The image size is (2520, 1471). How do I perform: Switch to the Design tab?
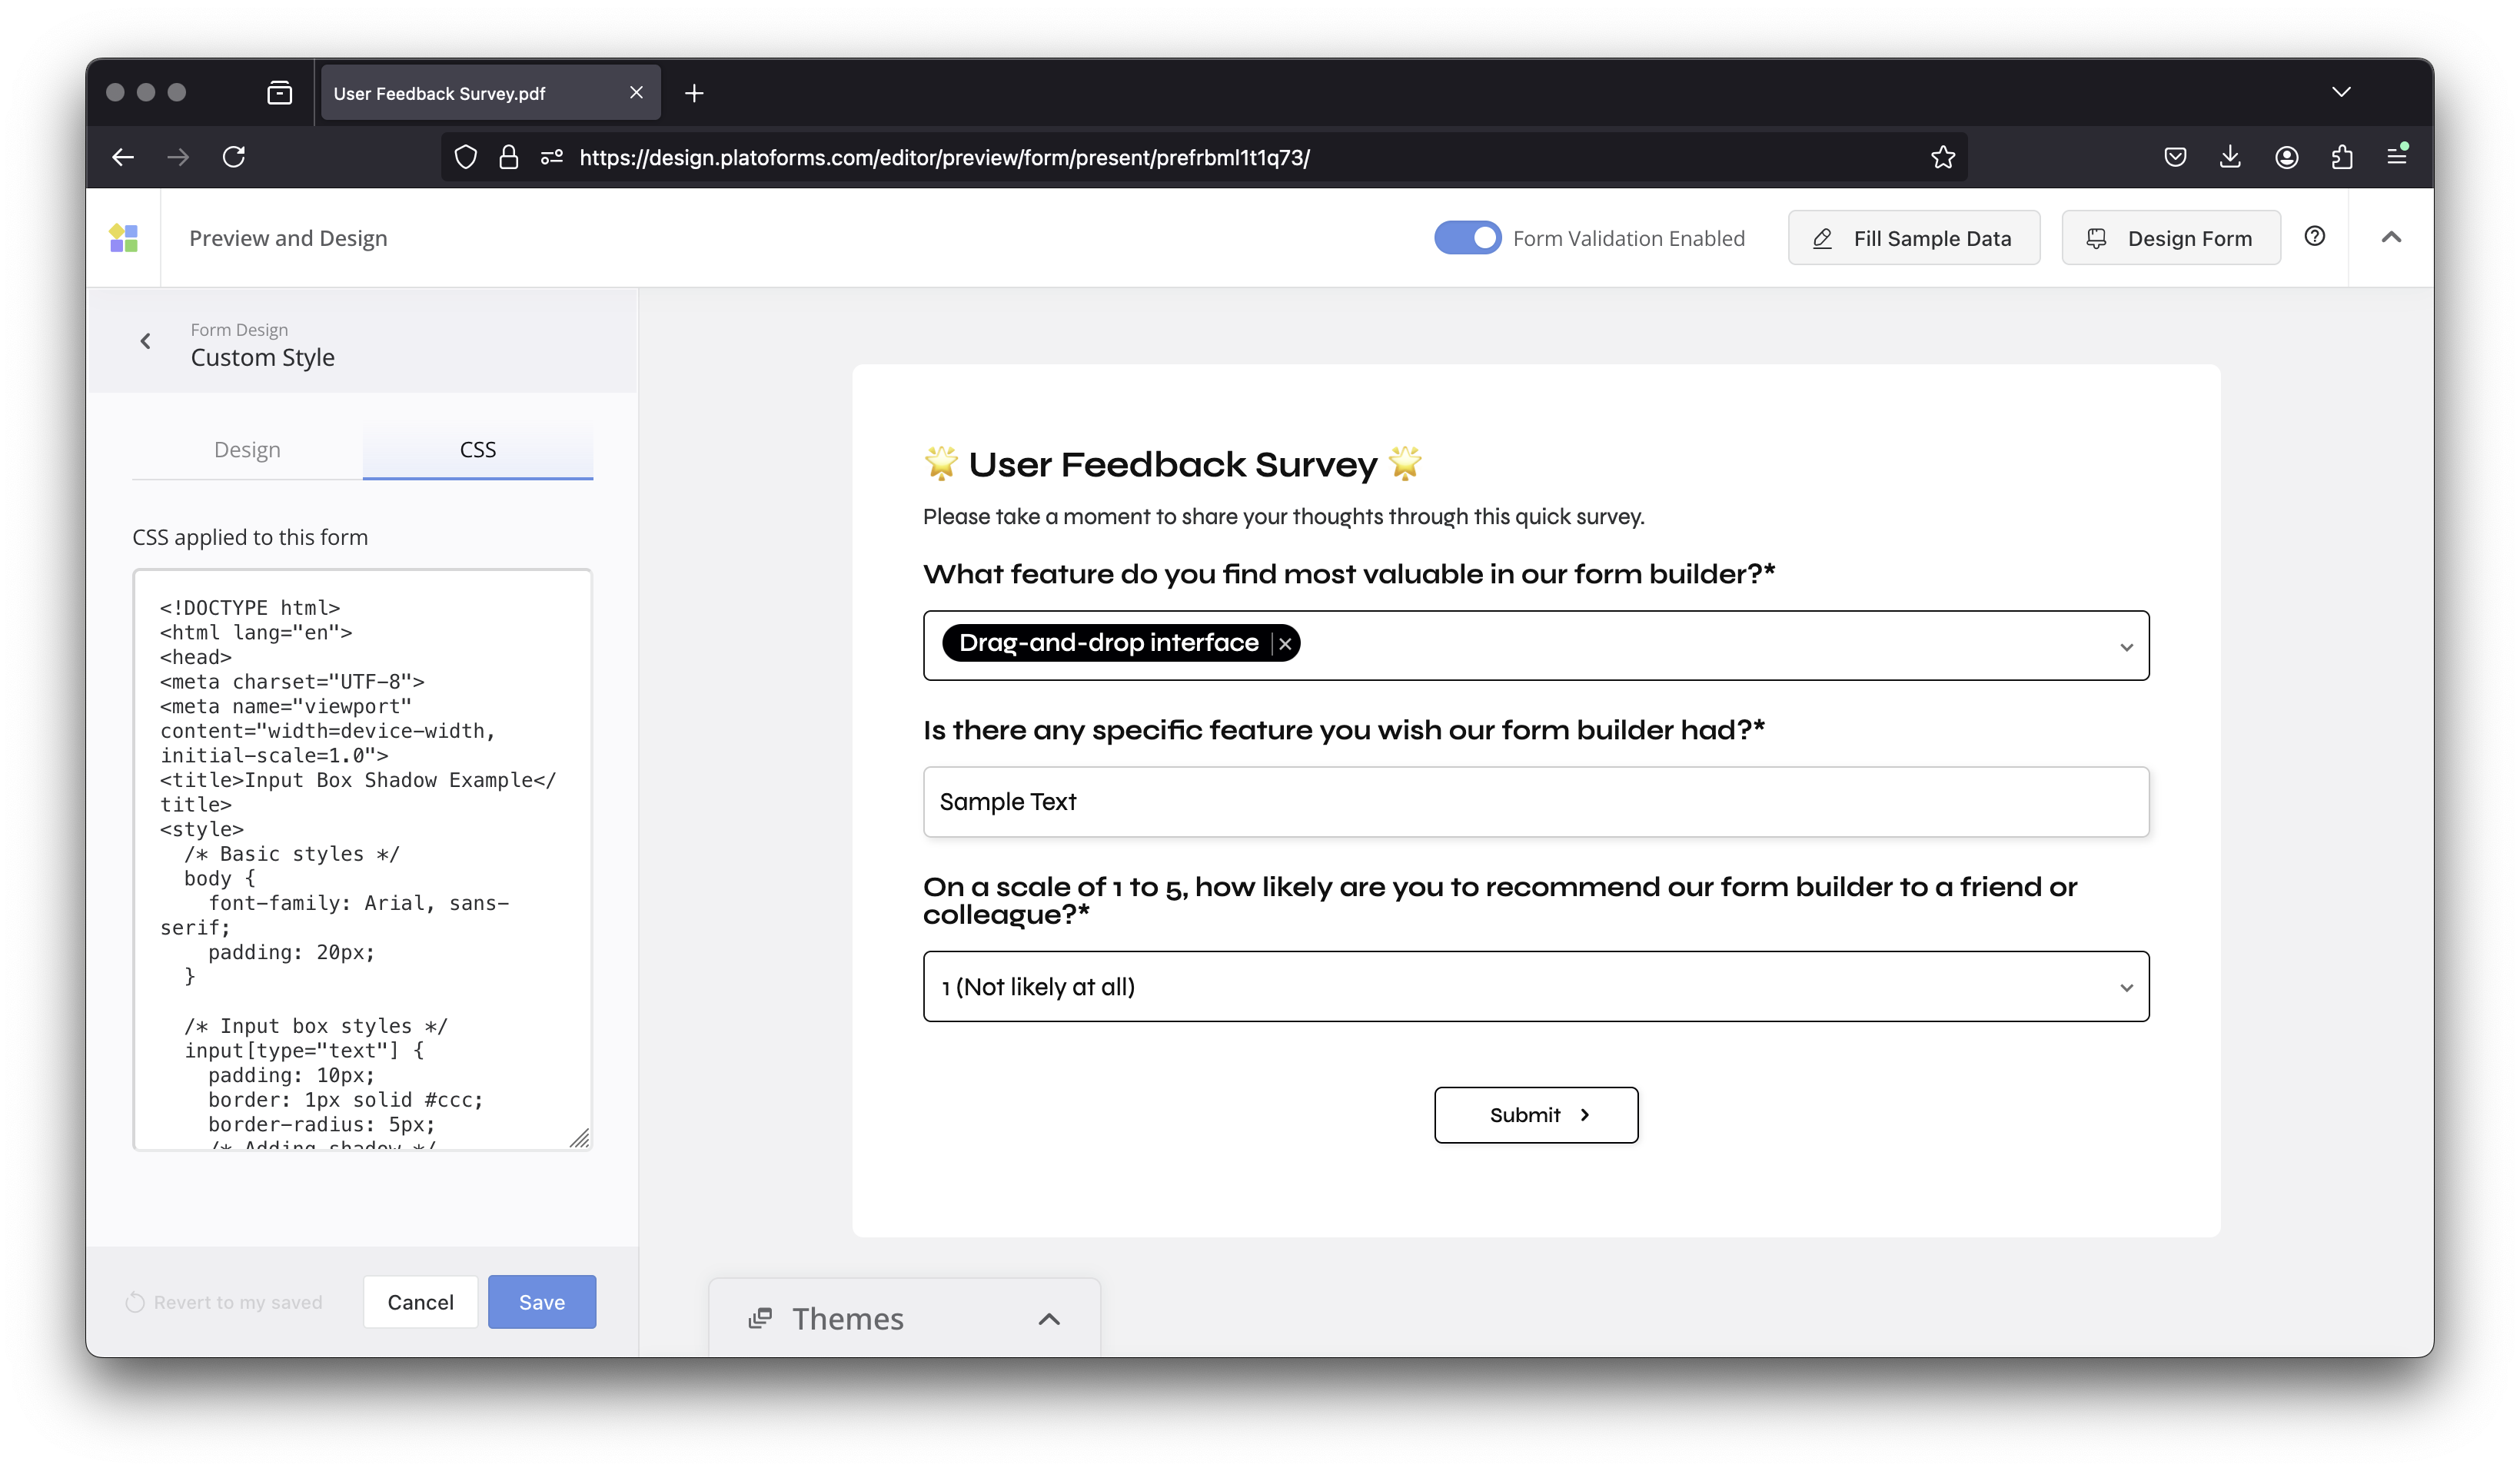[247, 448]
